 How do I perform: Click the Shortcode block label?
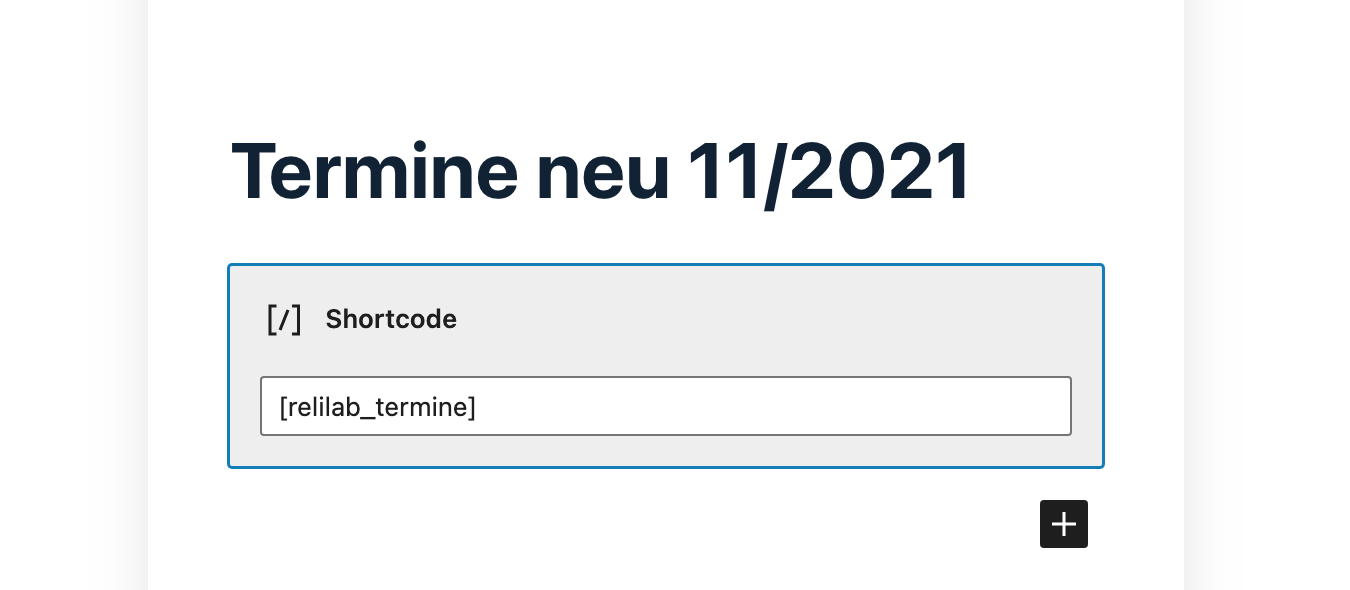pyautogui.click(x=391, y=319)
